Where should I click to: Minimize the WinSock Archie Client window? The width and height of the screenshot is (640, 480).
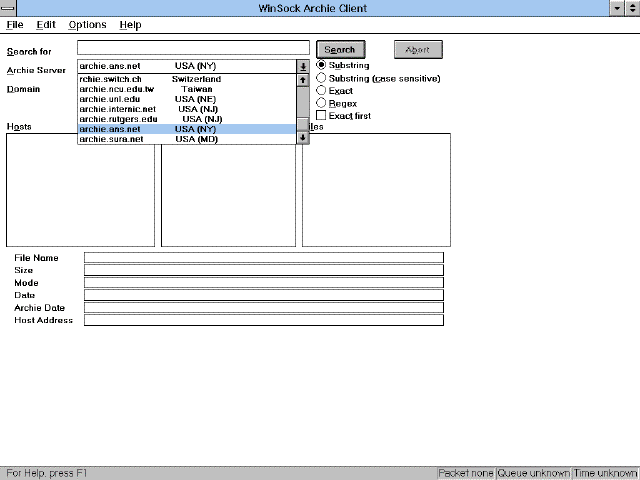[617, 8]
